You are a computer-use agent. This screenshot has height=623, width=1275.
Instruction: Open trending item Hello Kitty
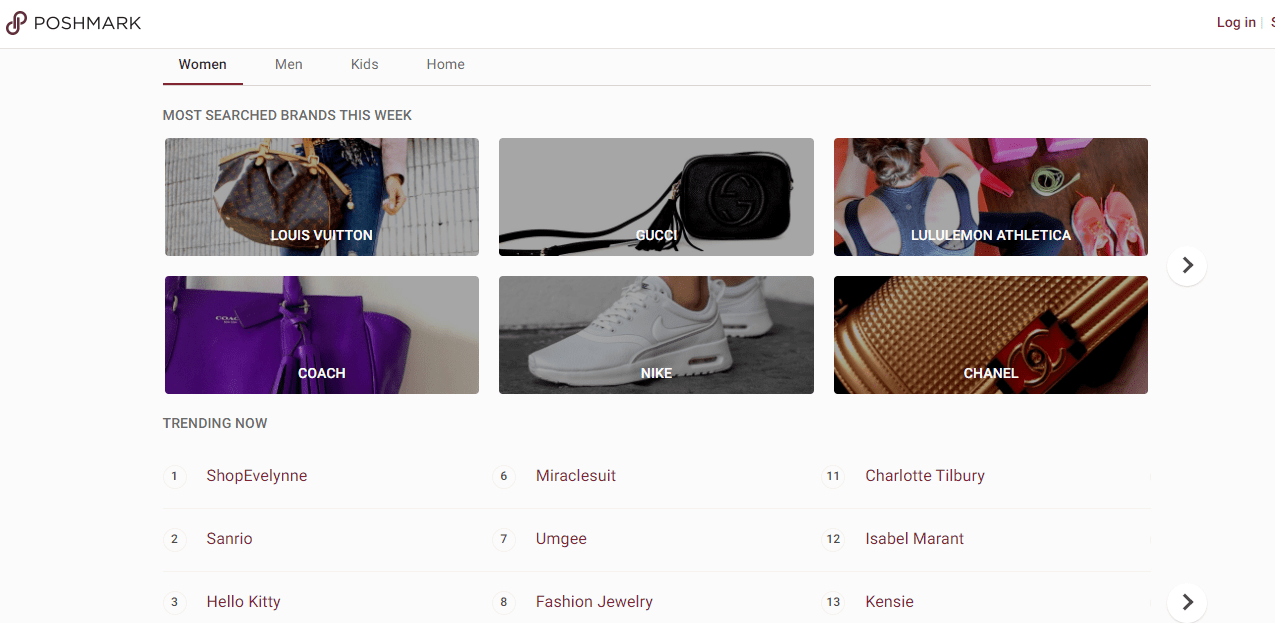[244, 602]
